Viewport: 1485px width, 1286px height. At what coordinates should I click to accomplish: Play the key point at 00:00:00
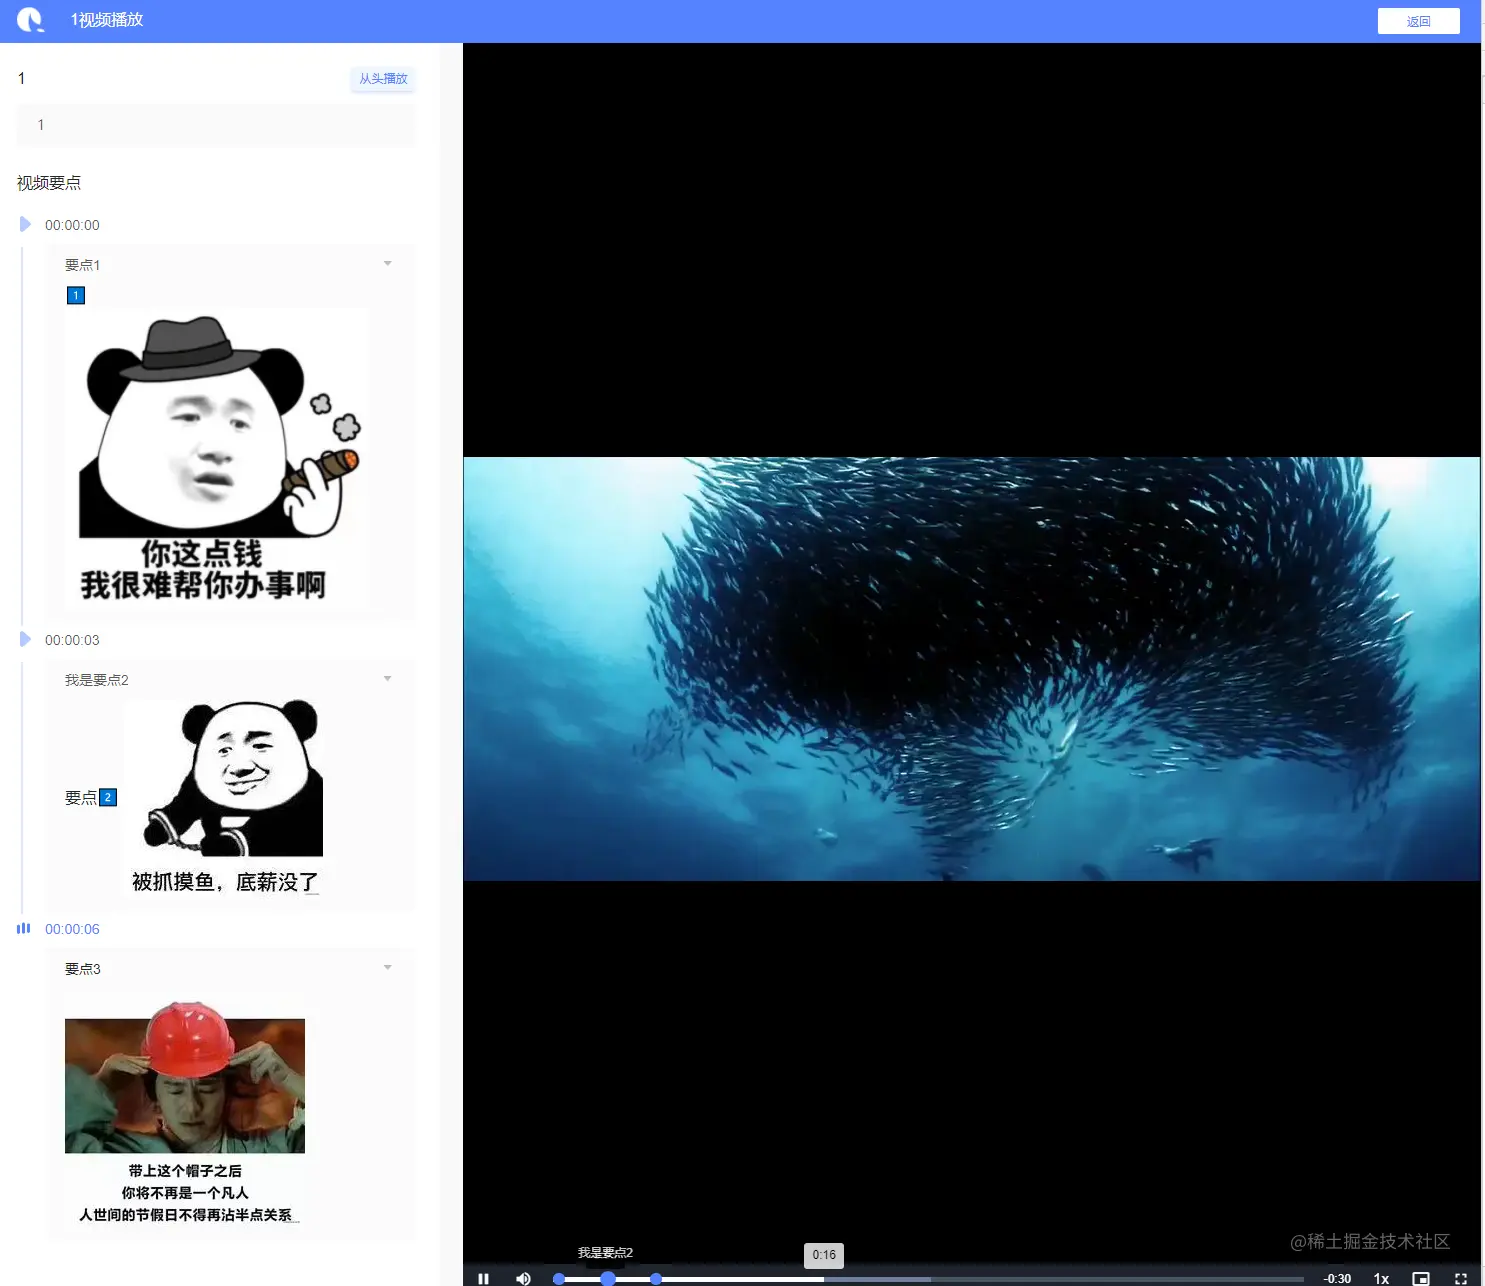tap(25, 224)
